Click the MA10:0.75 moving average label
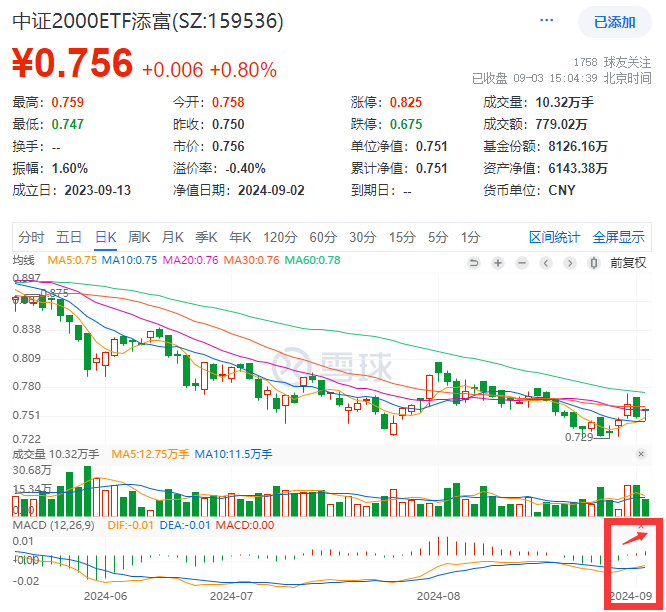The width and height of the screenshot is (666, 612). [129, 260]
